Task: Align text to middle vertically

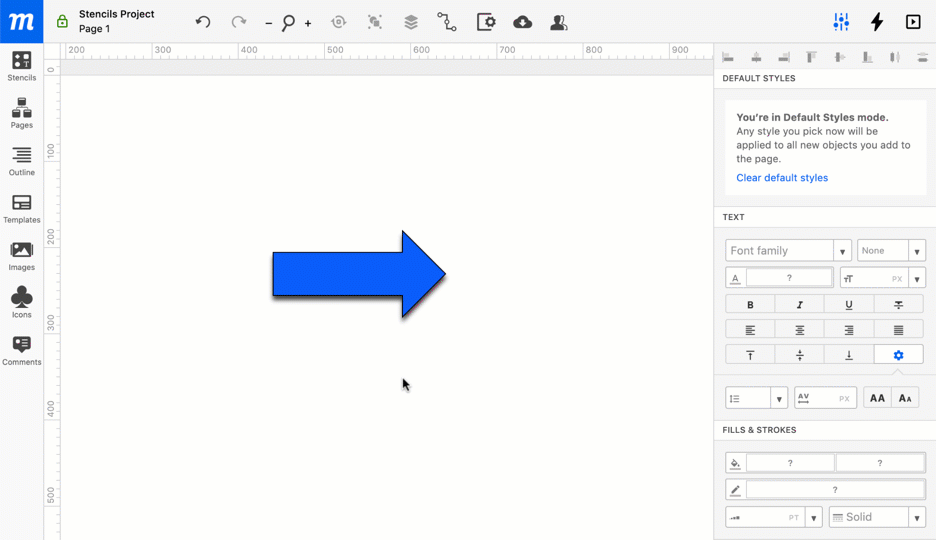Action: tap(799, 355)
